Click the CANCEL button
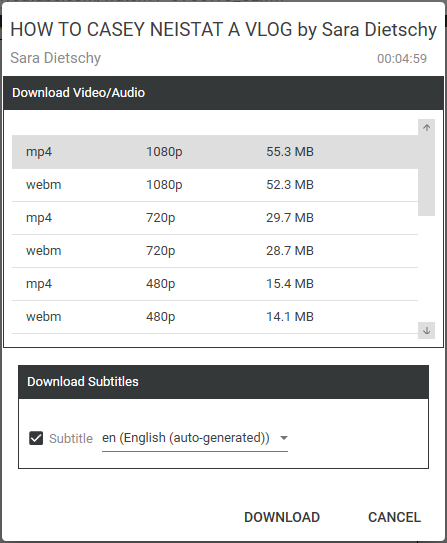Viewport: 447px width, 543px height. click(394, 517)
